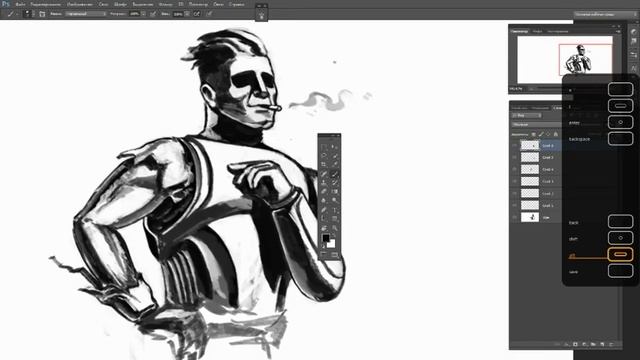The height and width of the screenshot is (360, 640).
Task: Toggle visibility of layer Слой 4
Action: pos(515,169)
